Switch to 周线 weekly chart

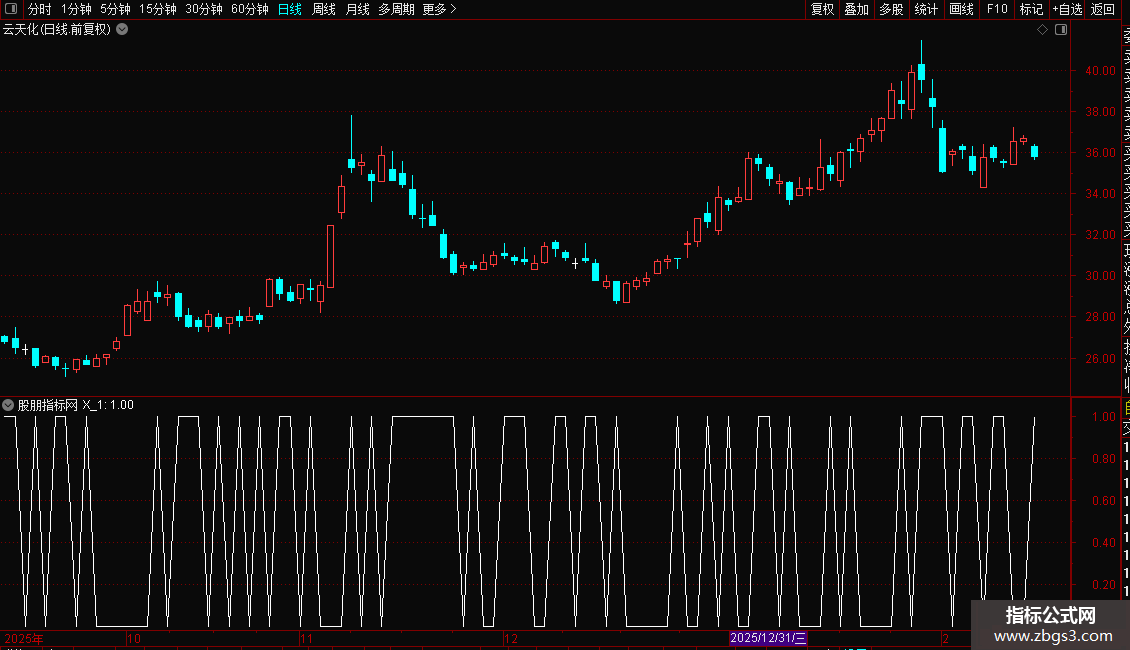324,9
